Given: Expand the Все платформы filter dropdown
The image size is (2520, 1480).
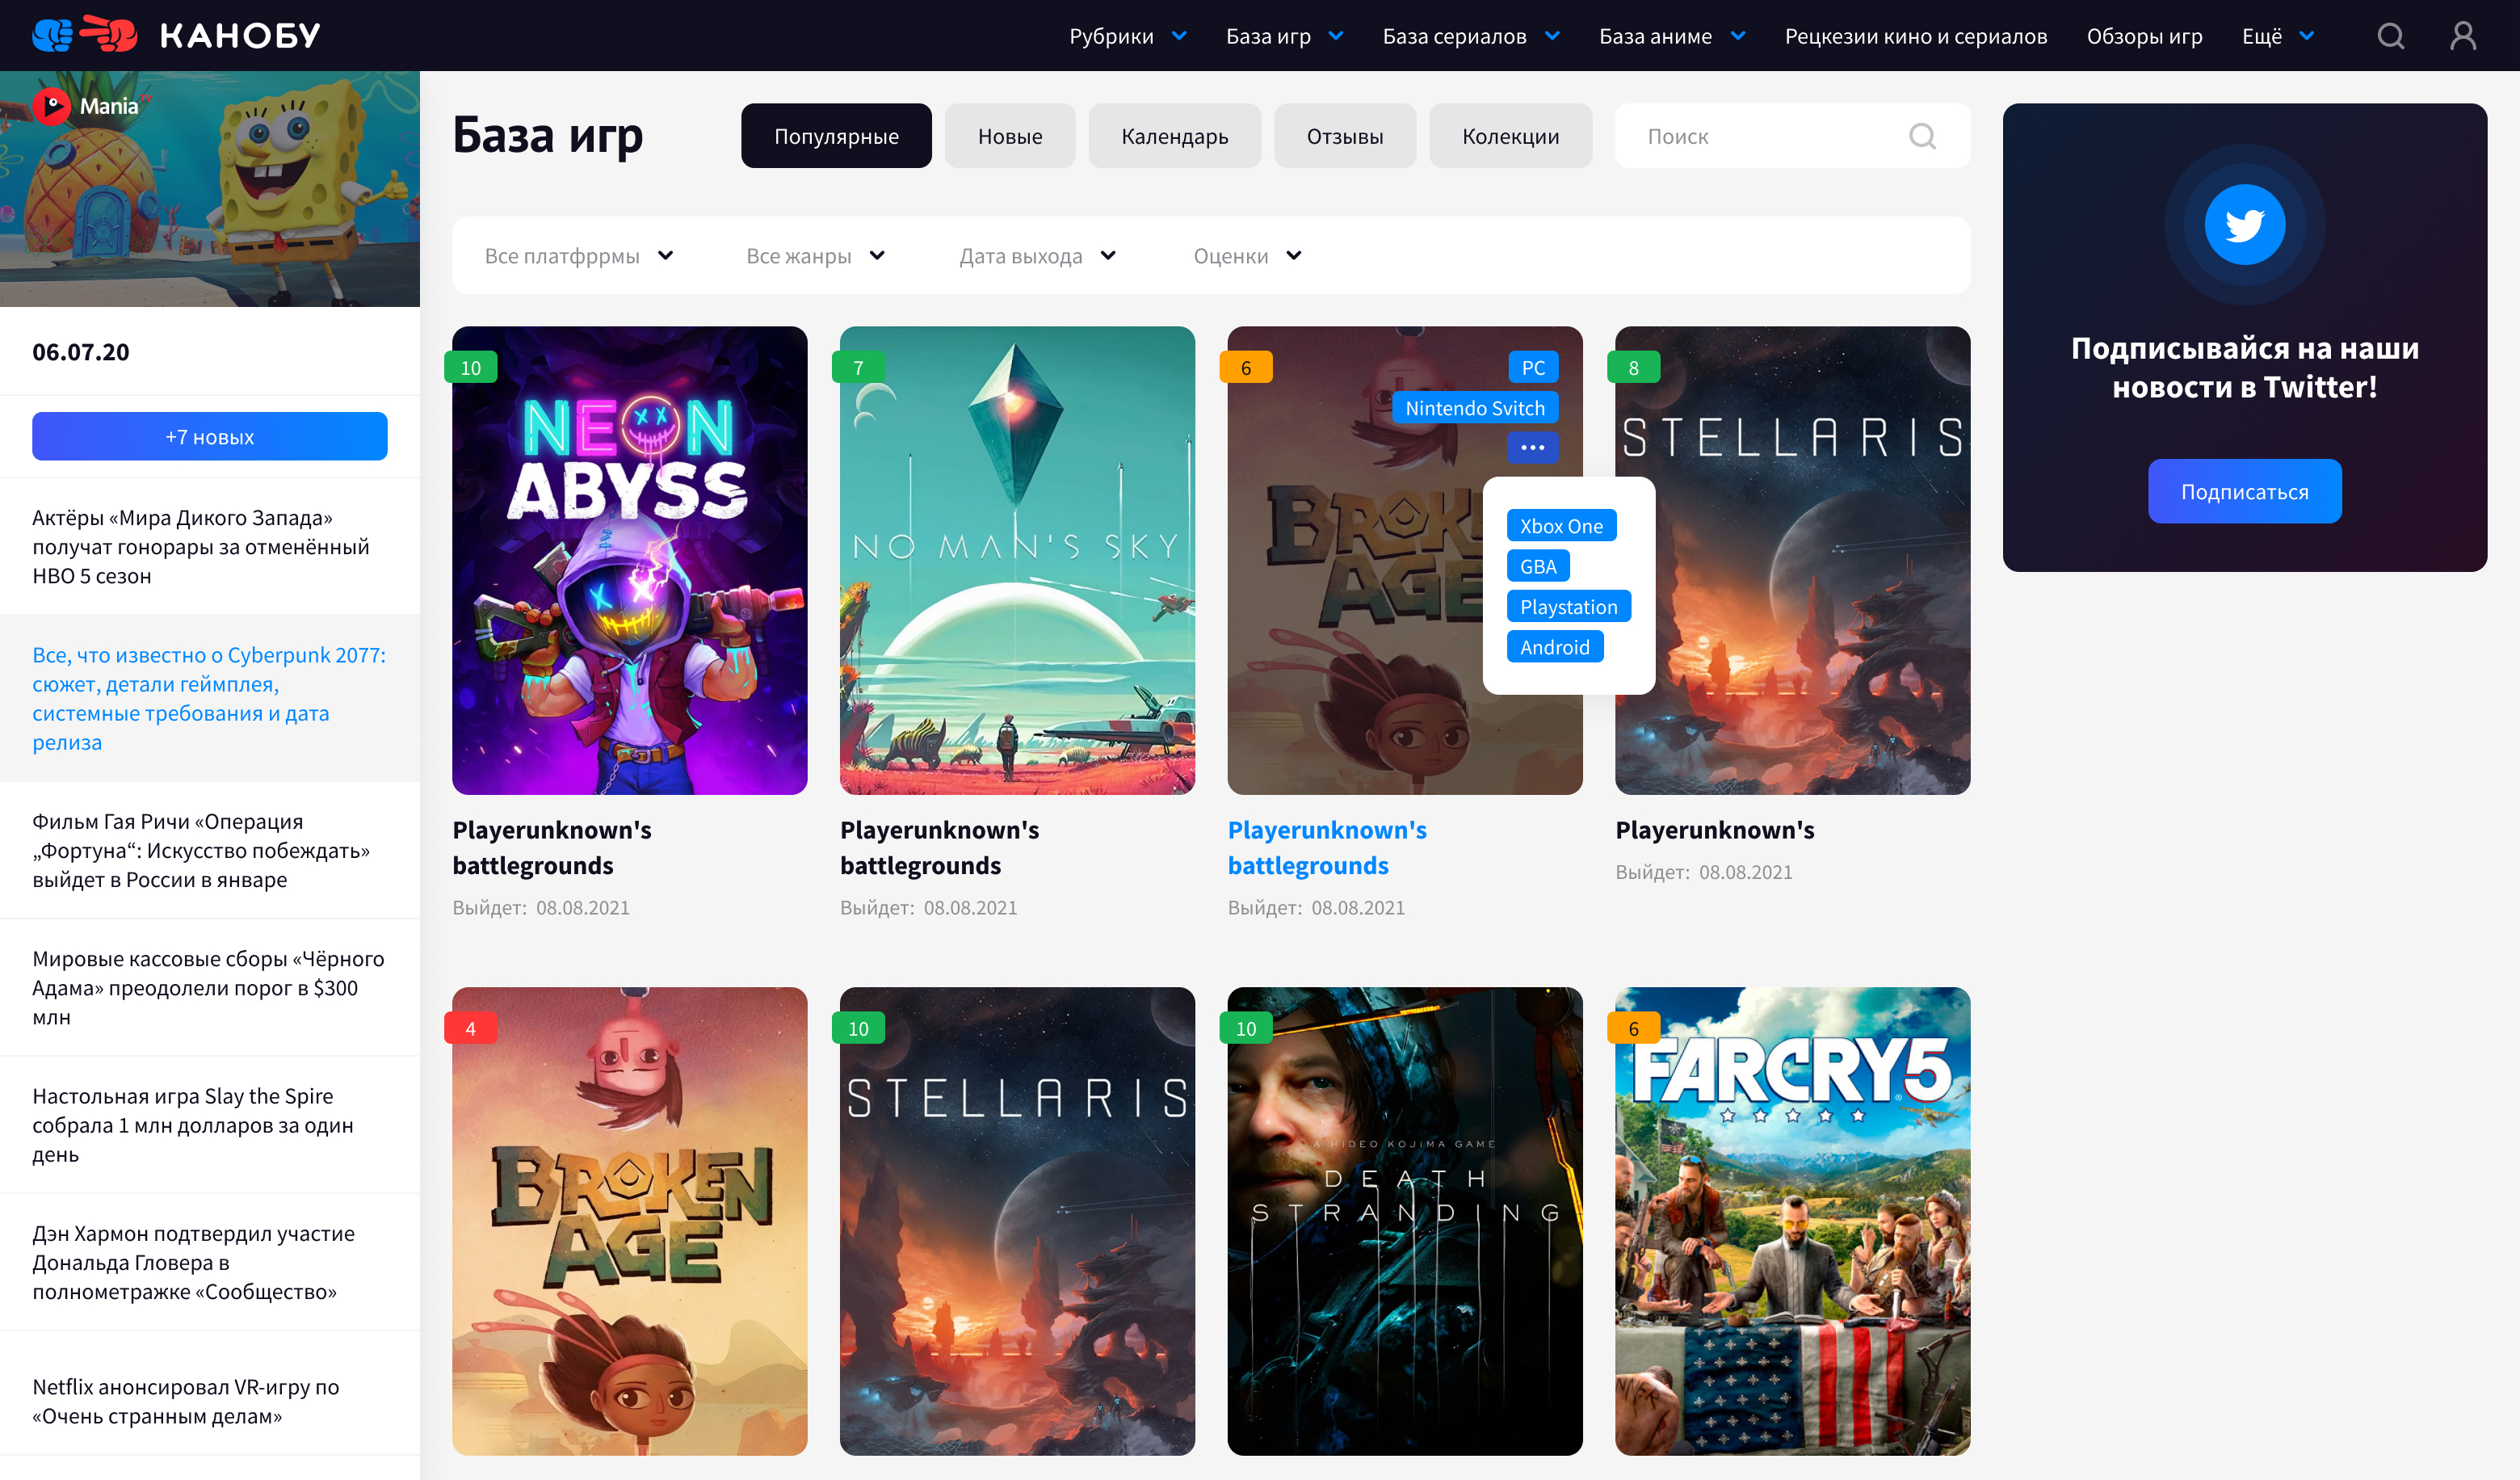Looking at the screenshot, I should pyautogui.click(x=579, y=256).
